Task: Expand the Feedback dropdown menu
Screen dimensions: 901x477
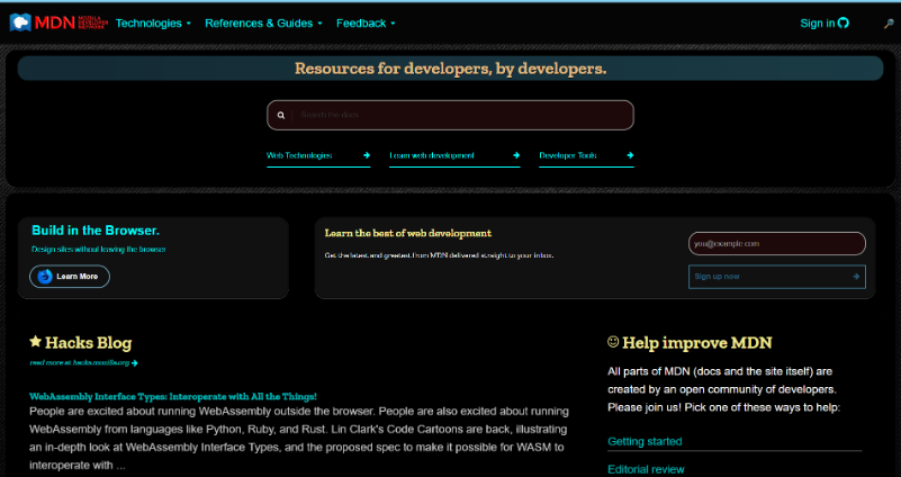Action: pyautogui.click(x=366, y=24)
